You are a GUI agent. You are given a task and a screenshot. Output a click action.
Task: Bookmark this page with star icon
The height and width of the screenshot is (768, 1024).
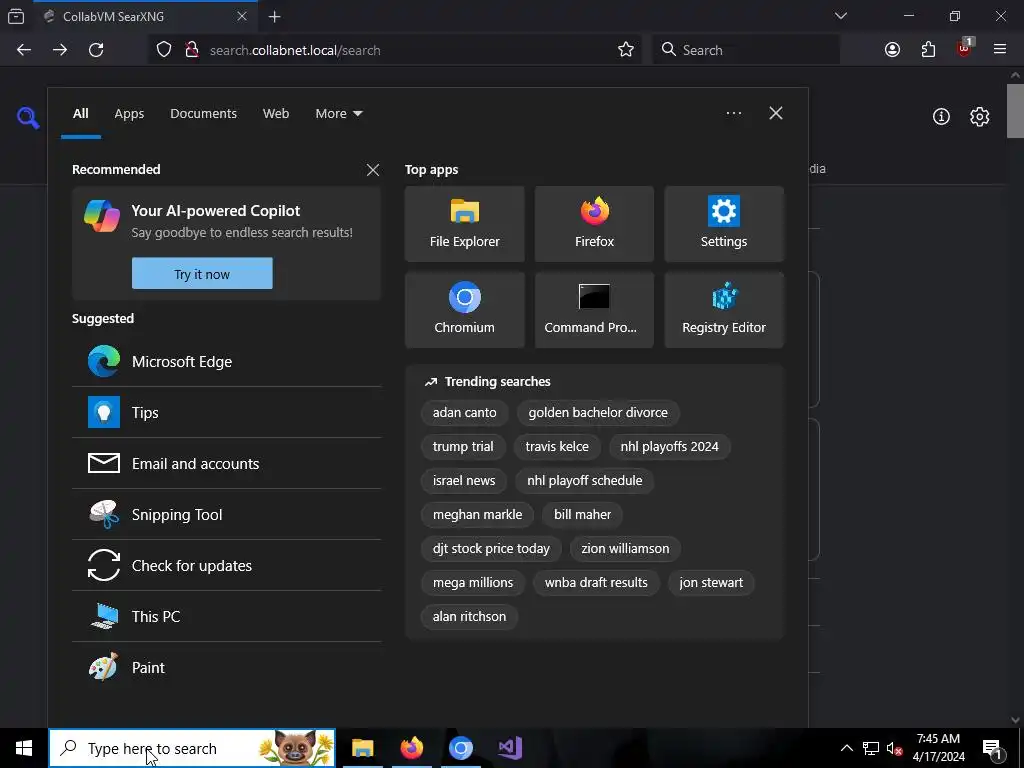pos(626,50)
